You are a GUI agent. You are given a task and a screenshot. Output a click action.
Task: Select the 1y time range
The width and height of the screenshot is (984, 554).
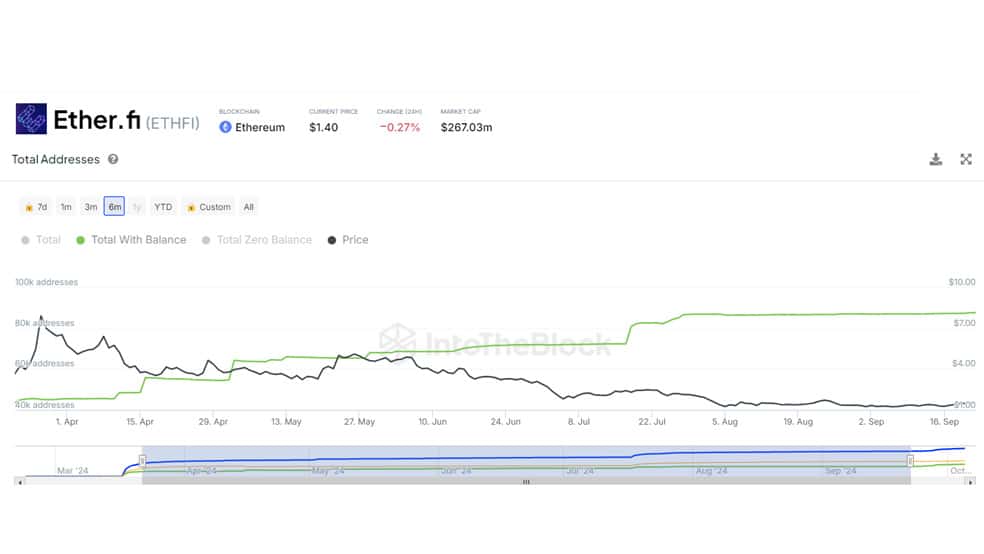coord(137,207)
